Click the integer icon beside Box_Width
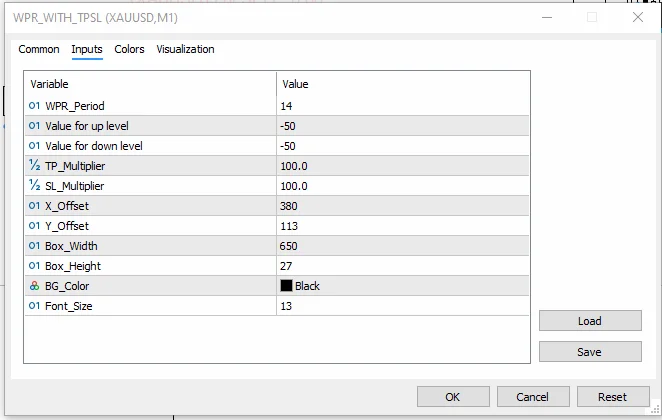Image resolution: width=662 pixels, height=420 pixels. [x=35, y=246]
